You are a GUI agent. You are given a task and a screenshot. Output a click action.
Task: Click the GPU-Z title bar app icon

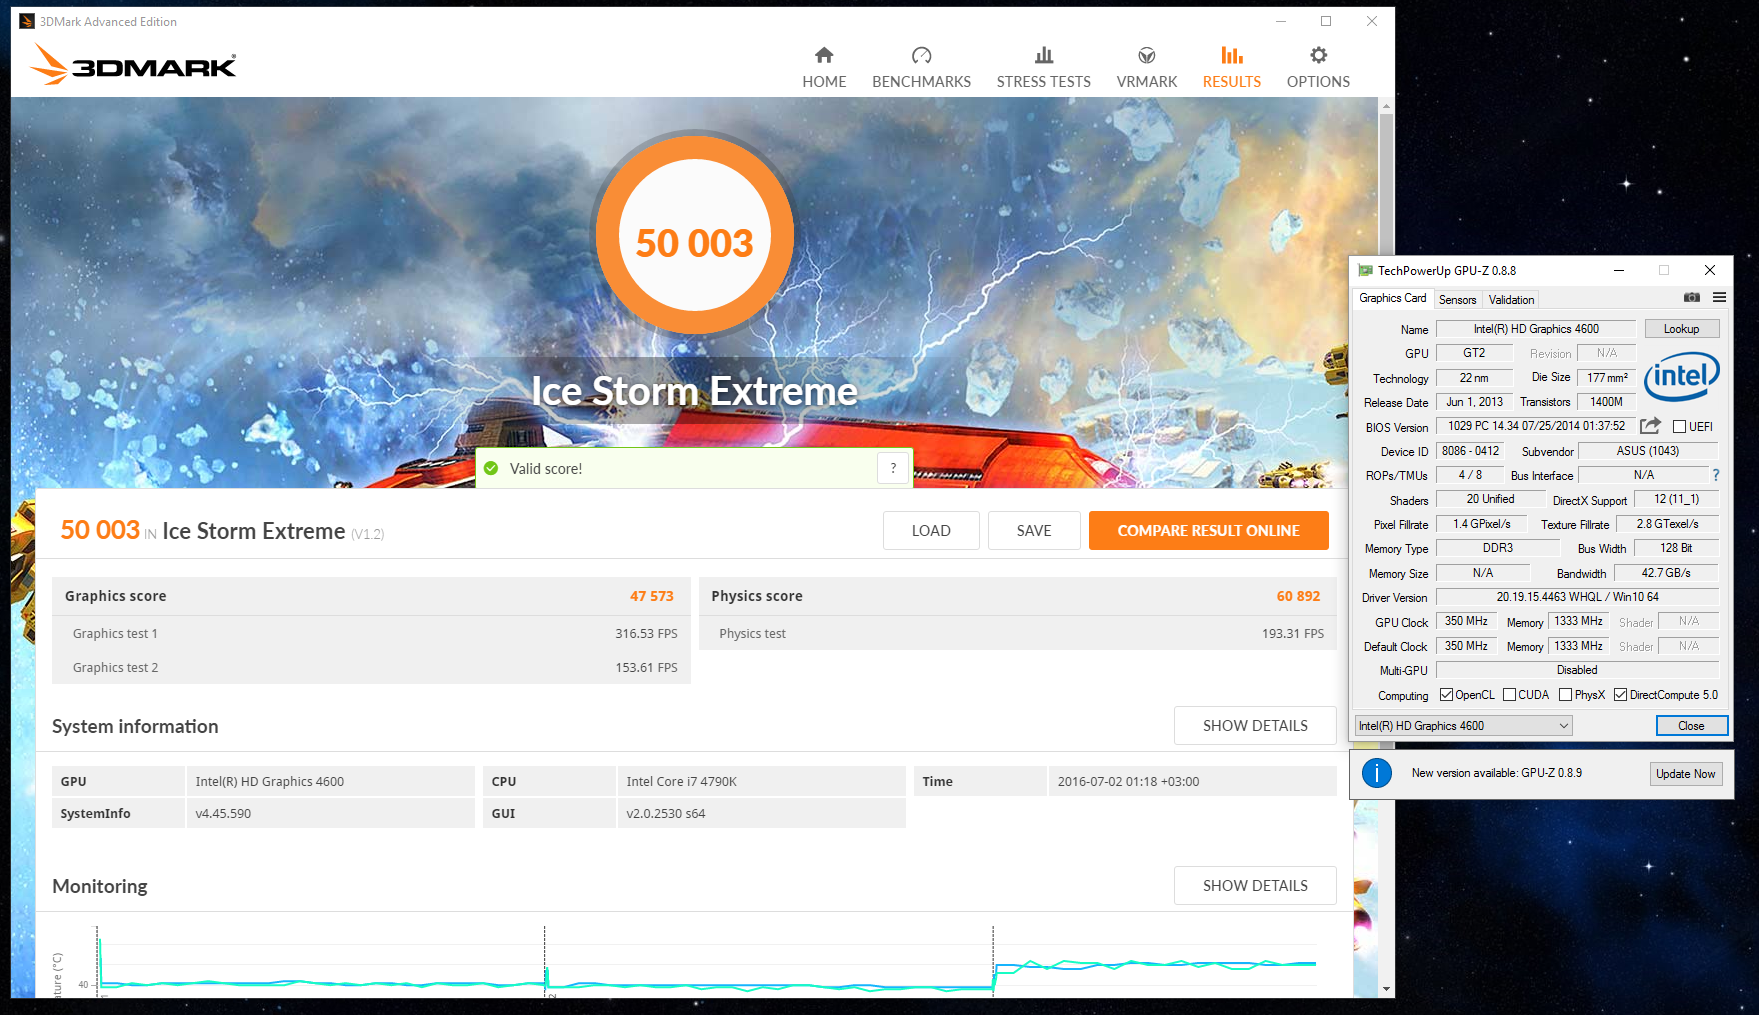(1365, 270)
